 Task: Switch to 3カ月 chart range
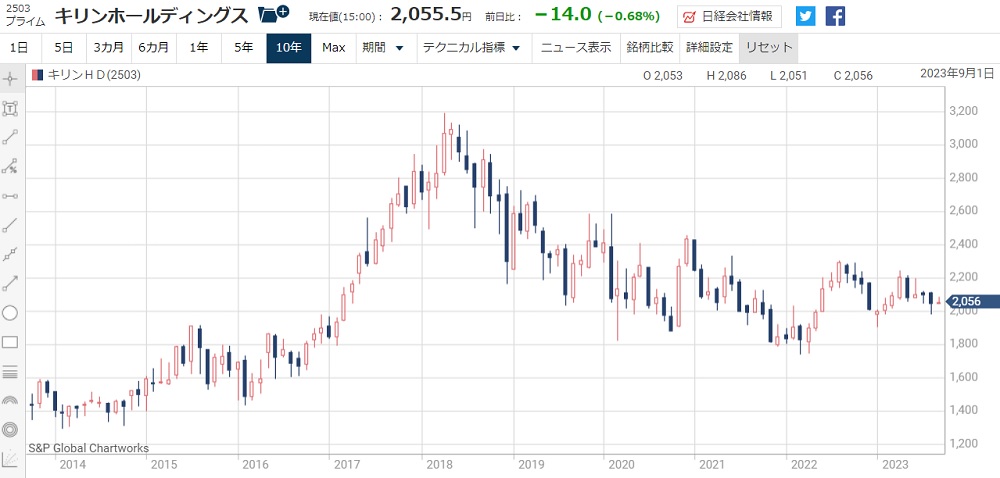point(108,48)
